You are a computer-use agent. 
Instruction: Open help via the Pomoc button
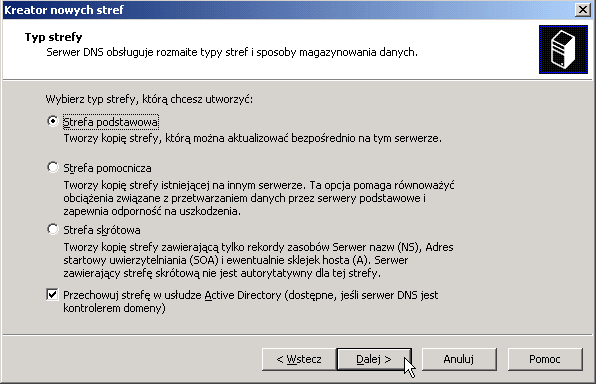pyautogui.click(x=545, y=359)
